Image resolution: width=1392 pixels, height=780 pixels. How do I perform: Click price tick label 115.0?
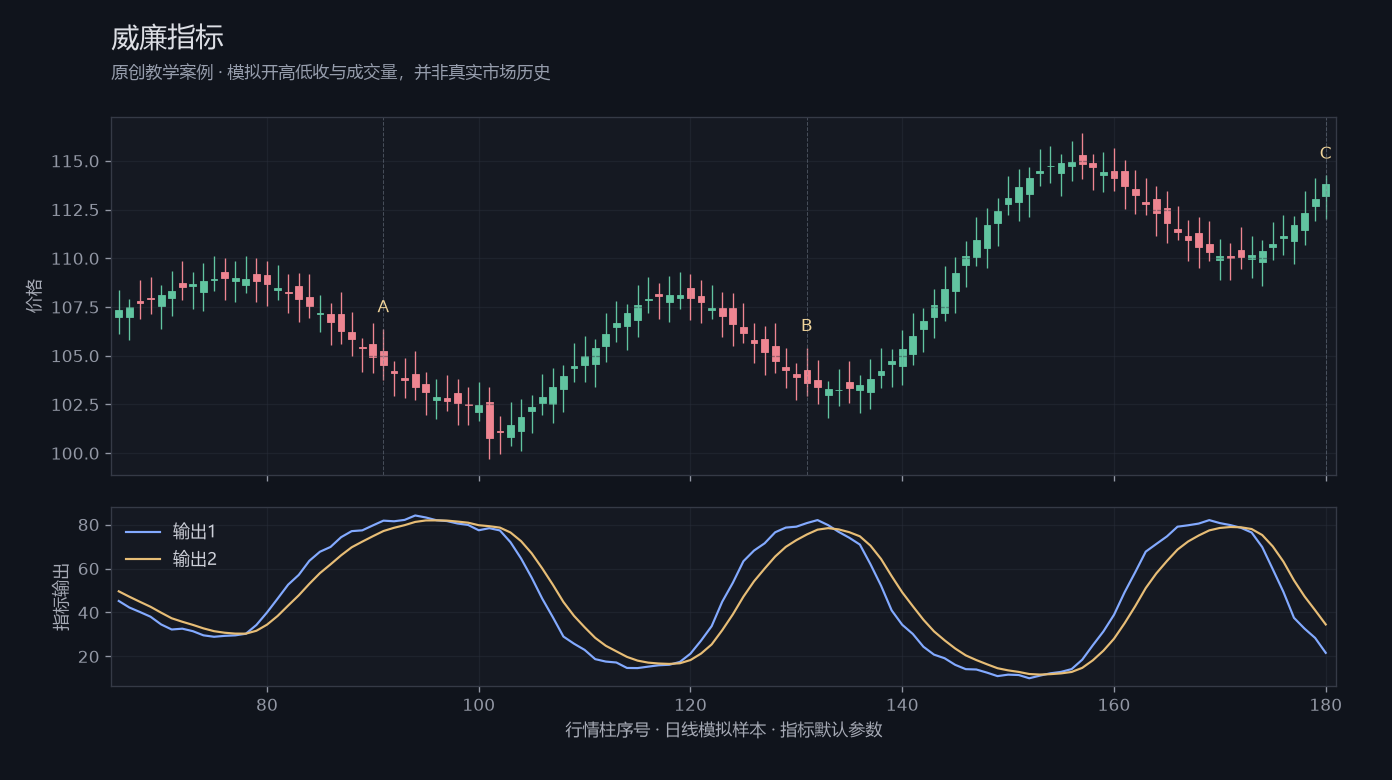point(75,162)
